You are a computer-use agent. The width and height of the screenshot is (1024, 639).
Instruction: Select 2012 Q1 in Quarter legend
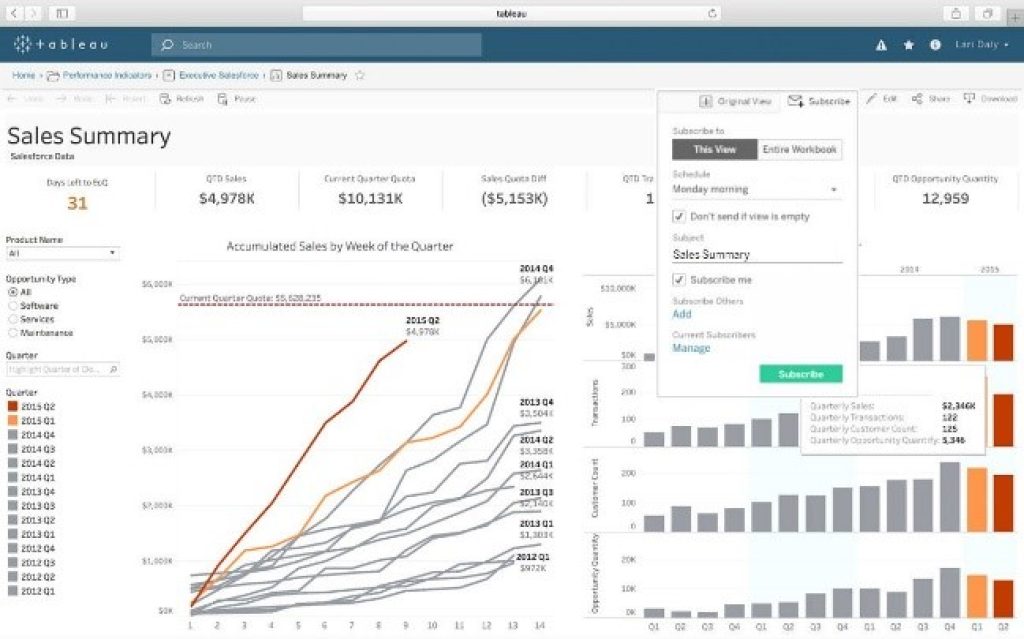[38, 591]
